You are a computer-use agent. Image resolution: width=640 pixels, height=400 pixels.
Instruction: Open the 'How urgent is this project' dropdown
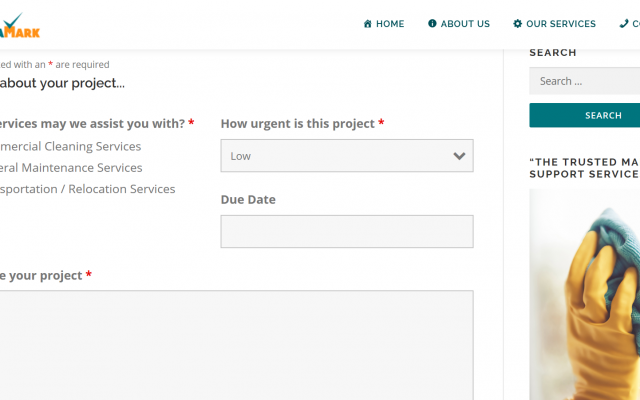pos(346,156)
